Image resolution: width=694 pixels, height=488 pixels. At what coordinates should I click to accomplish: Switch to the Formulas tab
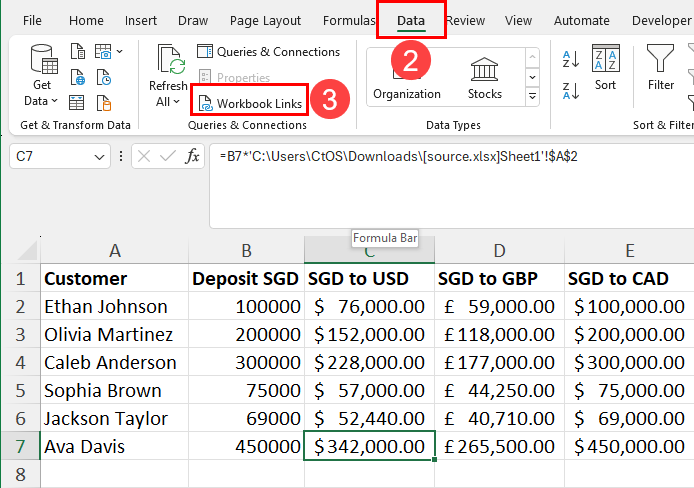pos(348,20)
